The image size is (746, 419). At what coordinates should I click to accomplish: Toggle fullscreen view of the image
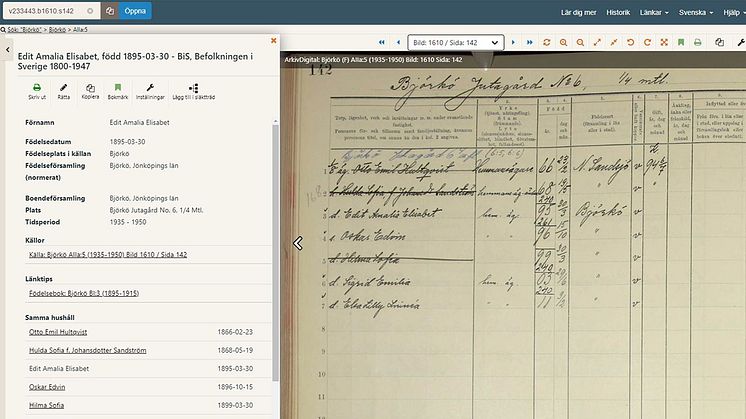pos(664,42)
